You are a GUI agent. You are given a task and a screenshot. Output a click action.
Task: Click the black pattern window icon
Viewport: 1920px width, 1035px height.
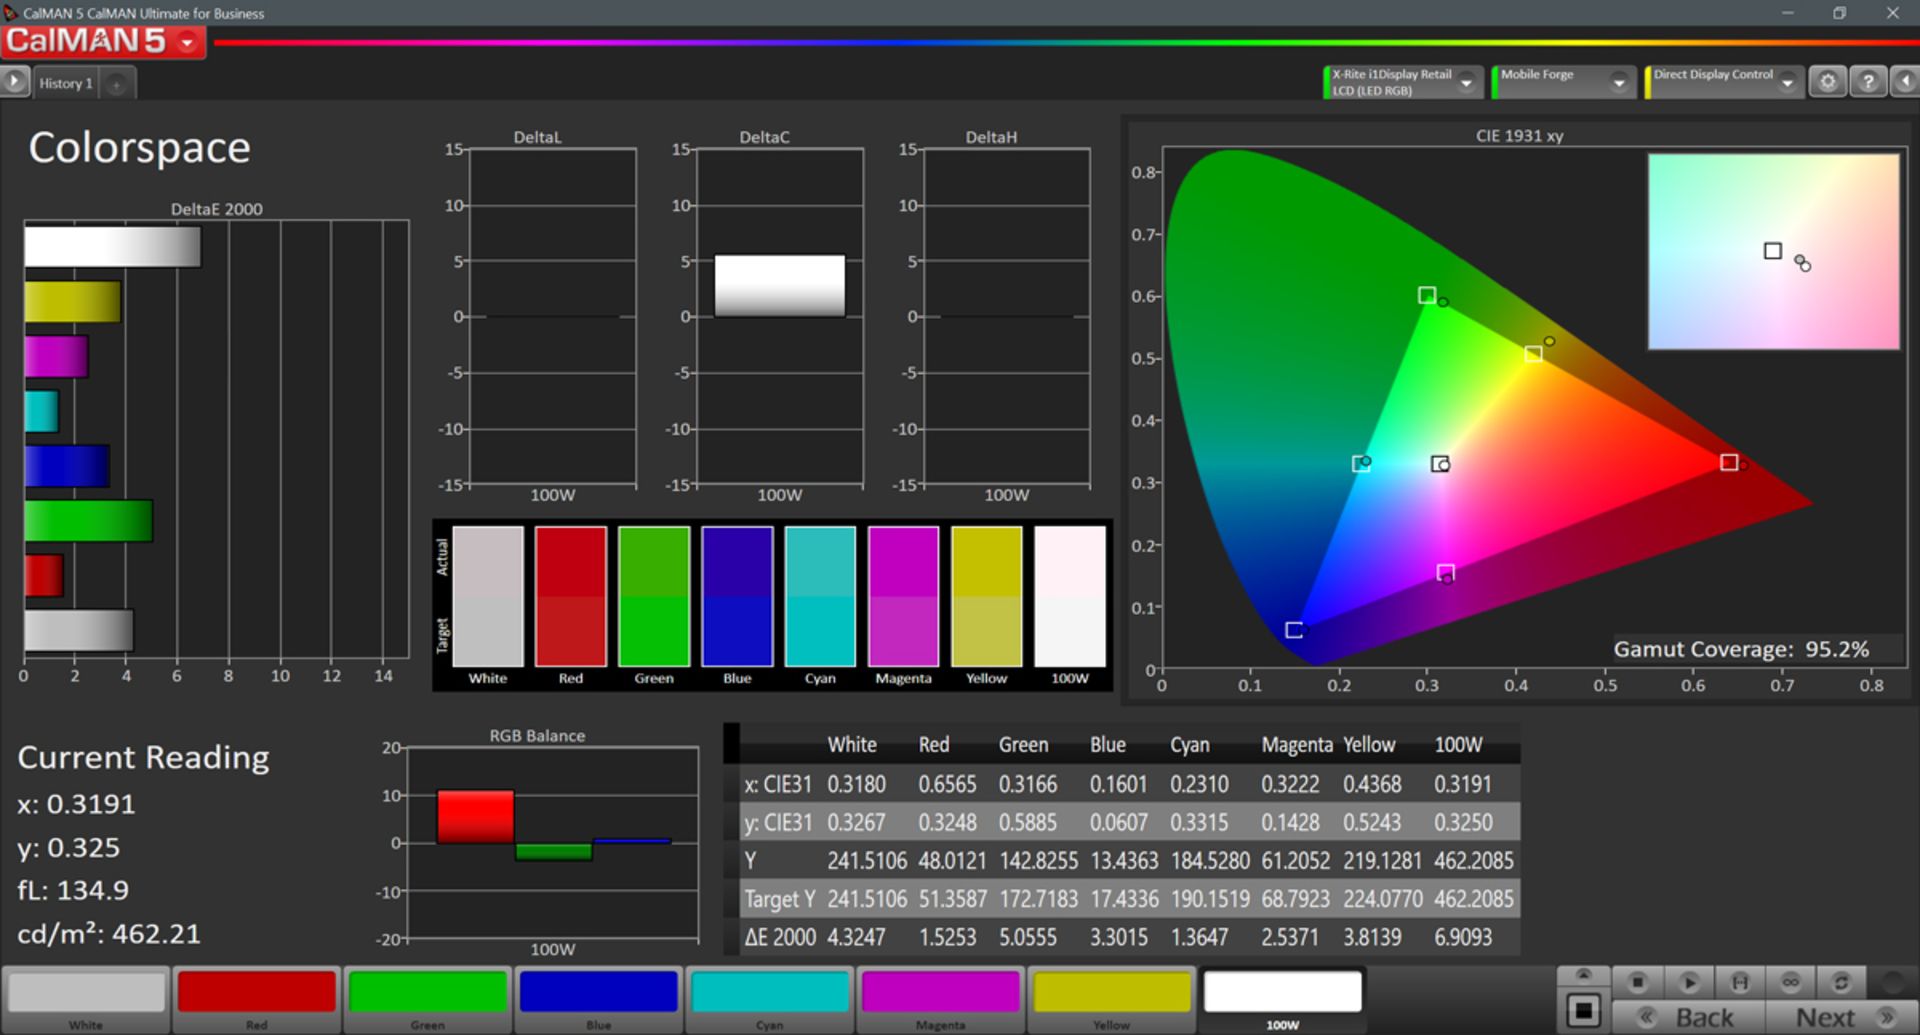[1583, 1010]
